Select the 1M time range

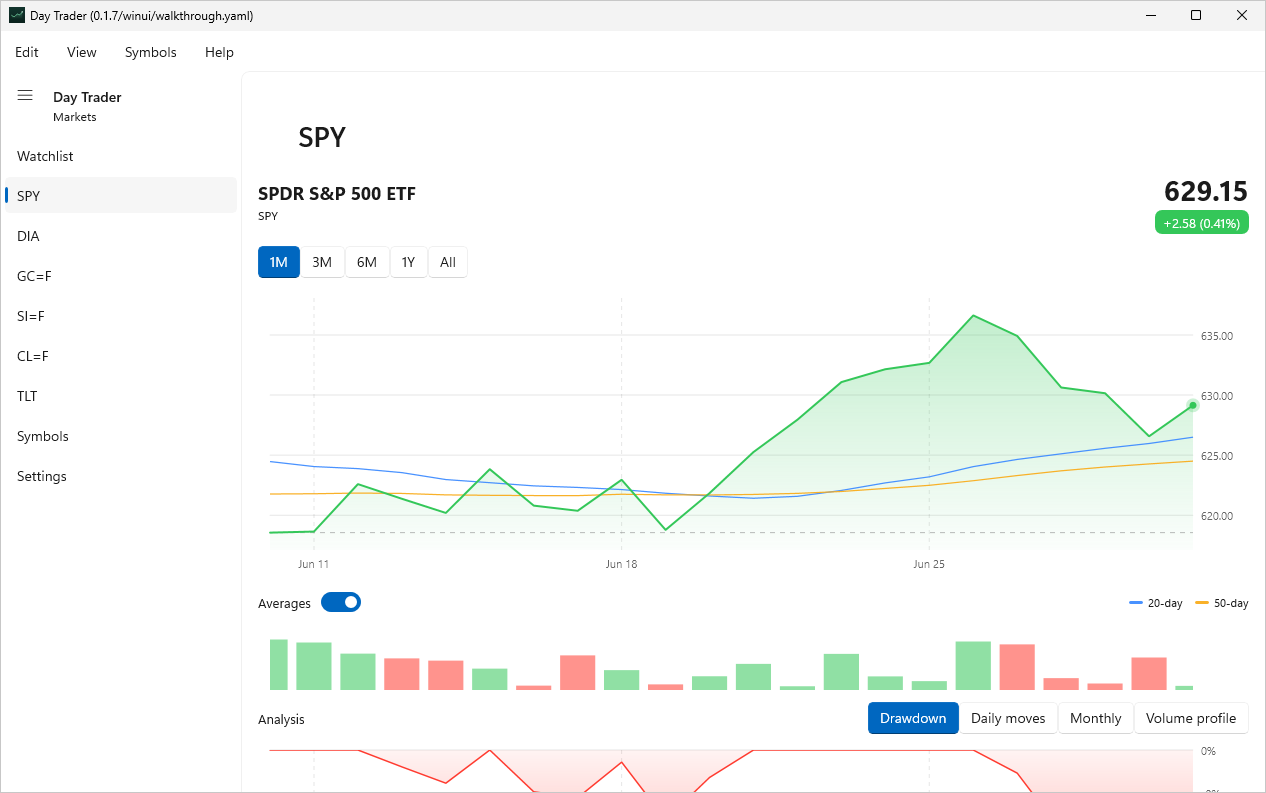[x=279, y=262]
